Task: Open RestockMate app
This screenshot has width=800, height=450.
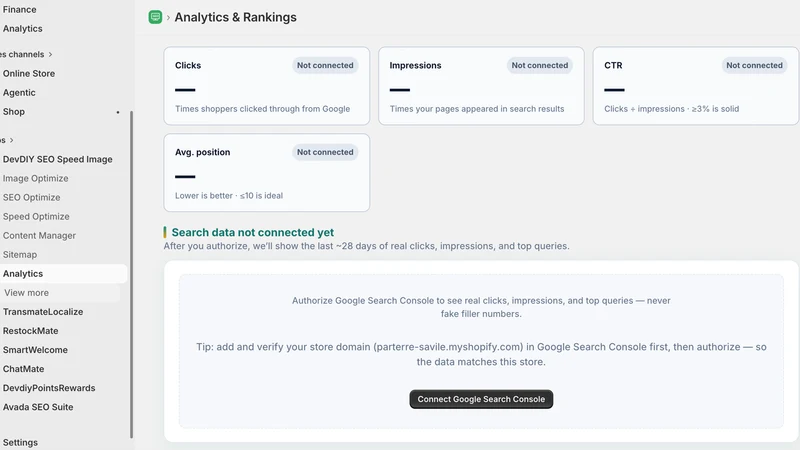Action: coord(30,331)
